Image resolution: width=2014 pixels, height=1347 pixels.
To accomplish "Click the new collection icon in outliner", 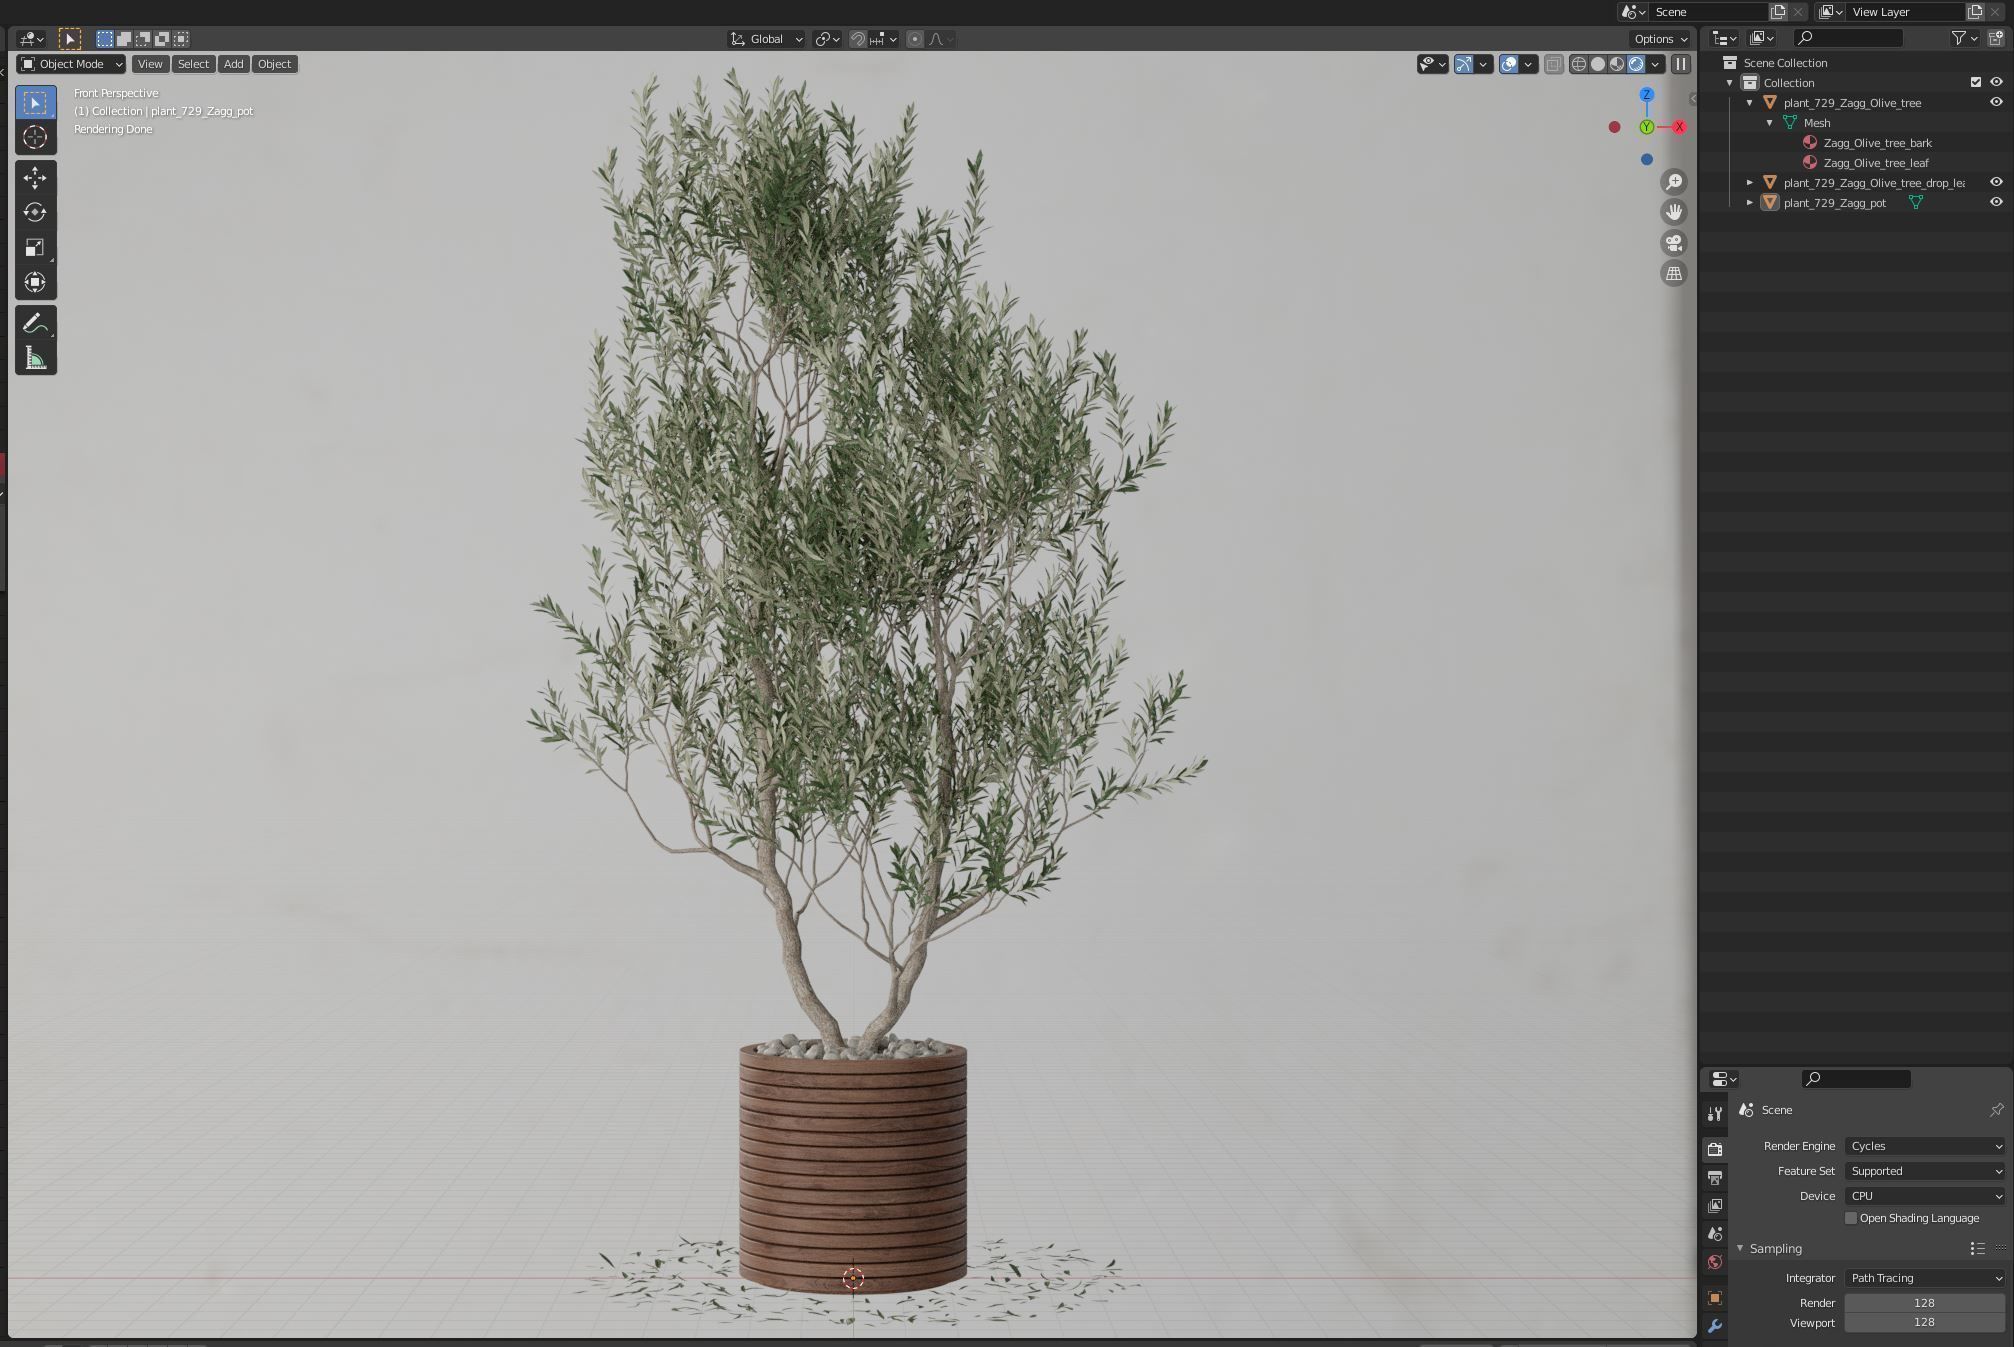I will point(1995,38).
